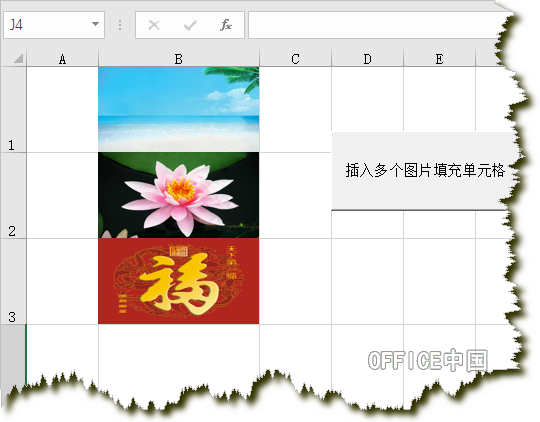
Task: Click the Cancel X icon in formula bar
Action: pyautogui.click(x=154, y=25)
